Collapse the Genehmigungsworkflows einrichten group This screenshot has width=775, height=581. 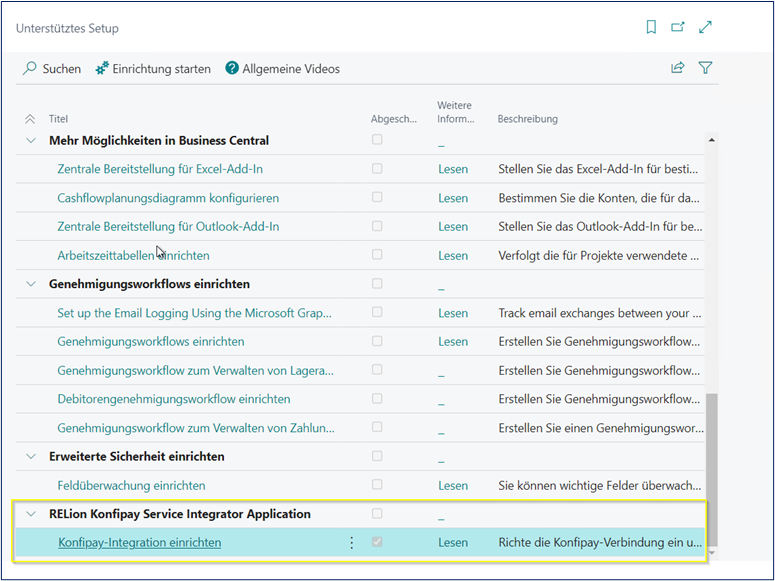click(30, 284)
